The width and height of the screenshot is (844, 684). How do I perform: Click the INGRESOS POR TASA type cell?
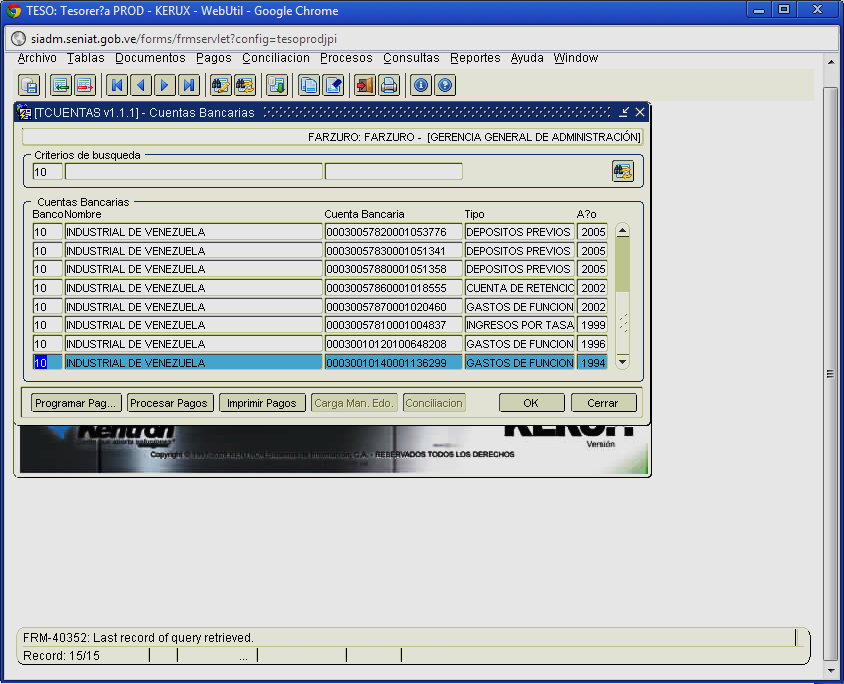520,325
